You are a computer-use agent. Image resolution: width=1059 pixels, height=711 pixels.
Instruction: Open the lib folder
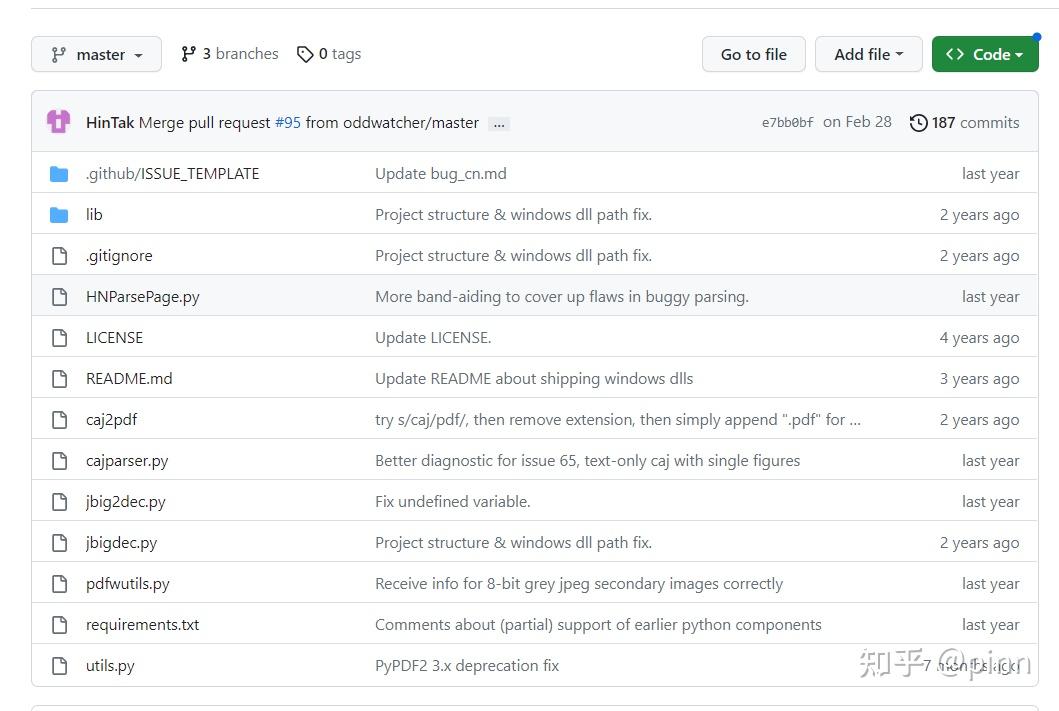(x=94, y=215)
